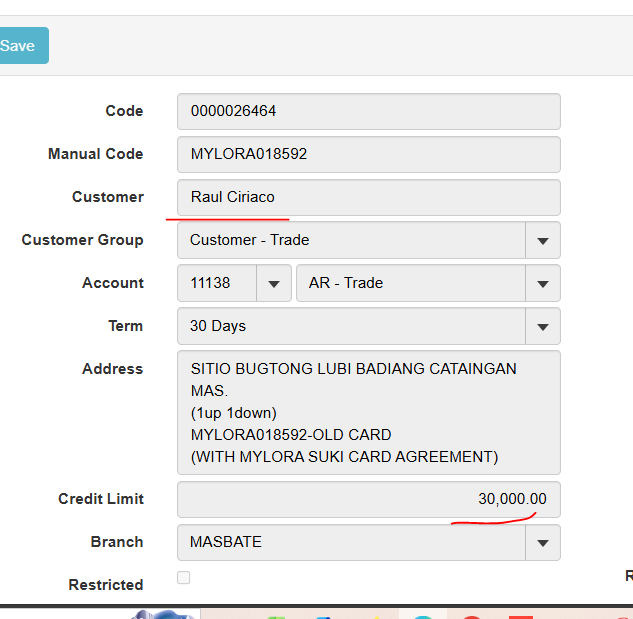Click the Customer Group label
The image size is (633, 619).
pyautogui.click(x=82, y=240)
